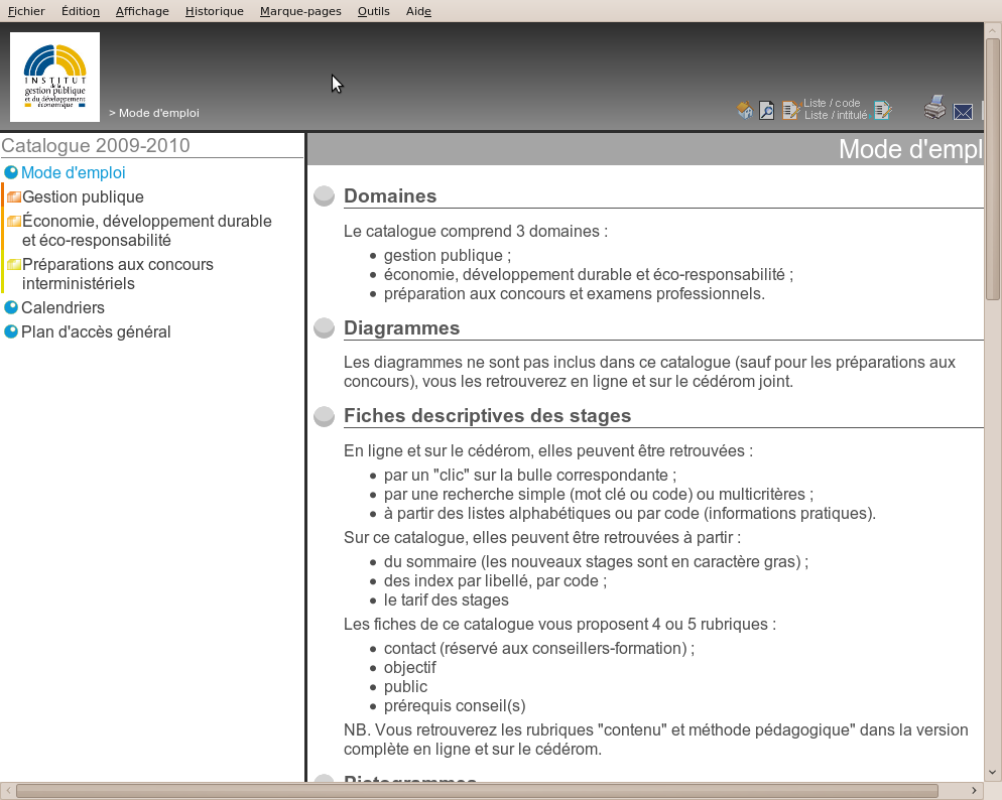The image size is (1002, 800).
Task: Select Mode d'emploi in the sidebar
Action: point(73,173)
